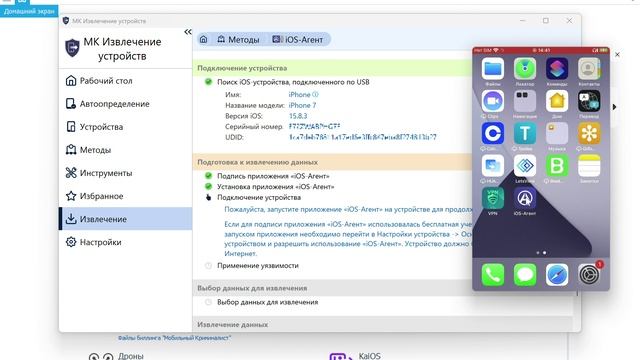Open the Навигация folder on the phone
The height and width of the screenshot is (360, 640).
point(525,101)
